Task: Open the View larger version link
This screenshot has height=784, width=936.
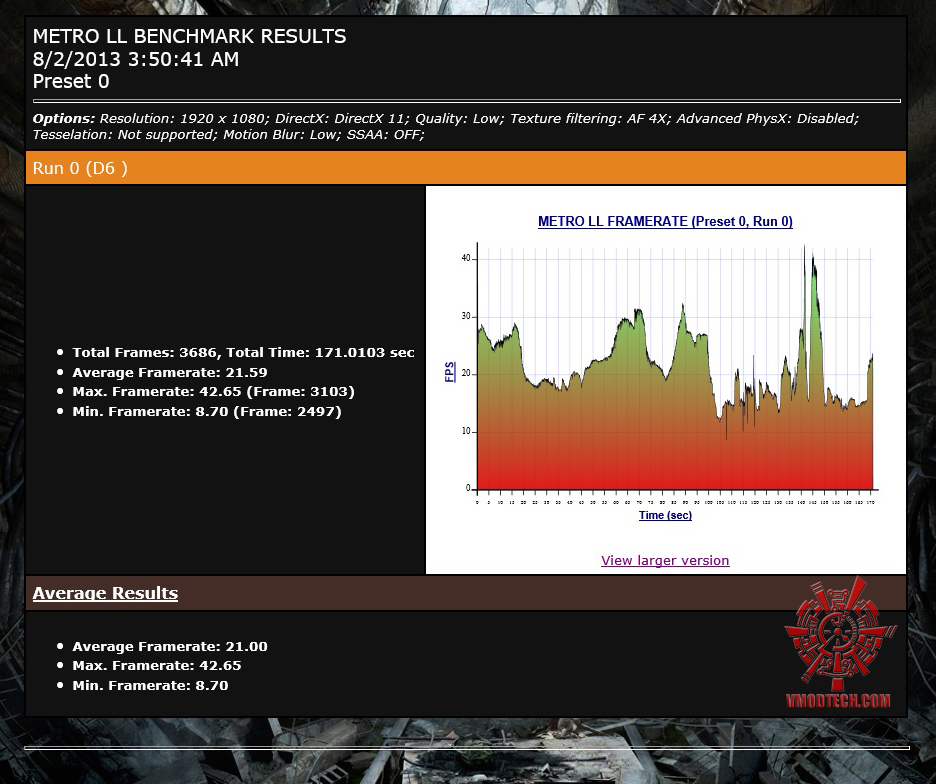Action: click(x=665, y=560)
